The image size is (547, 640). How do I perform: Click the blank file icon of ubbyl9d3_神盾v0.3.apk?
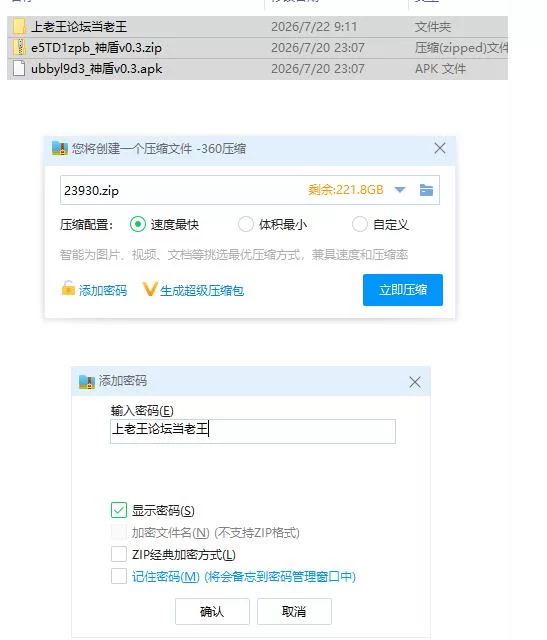pos(19,69)
